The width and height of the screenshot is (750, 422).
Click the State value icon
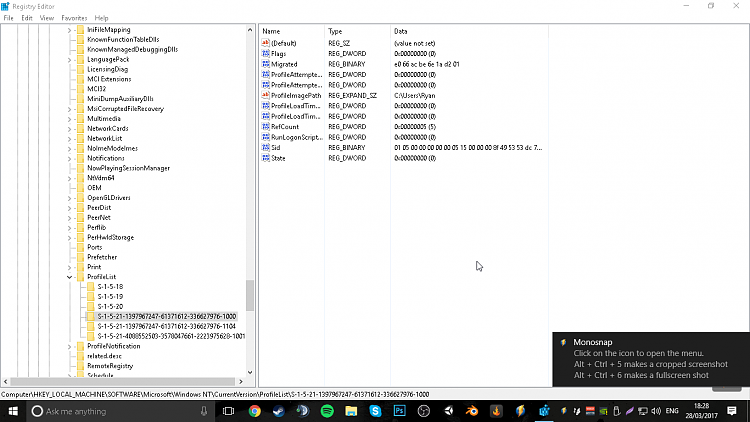[265, 158]
